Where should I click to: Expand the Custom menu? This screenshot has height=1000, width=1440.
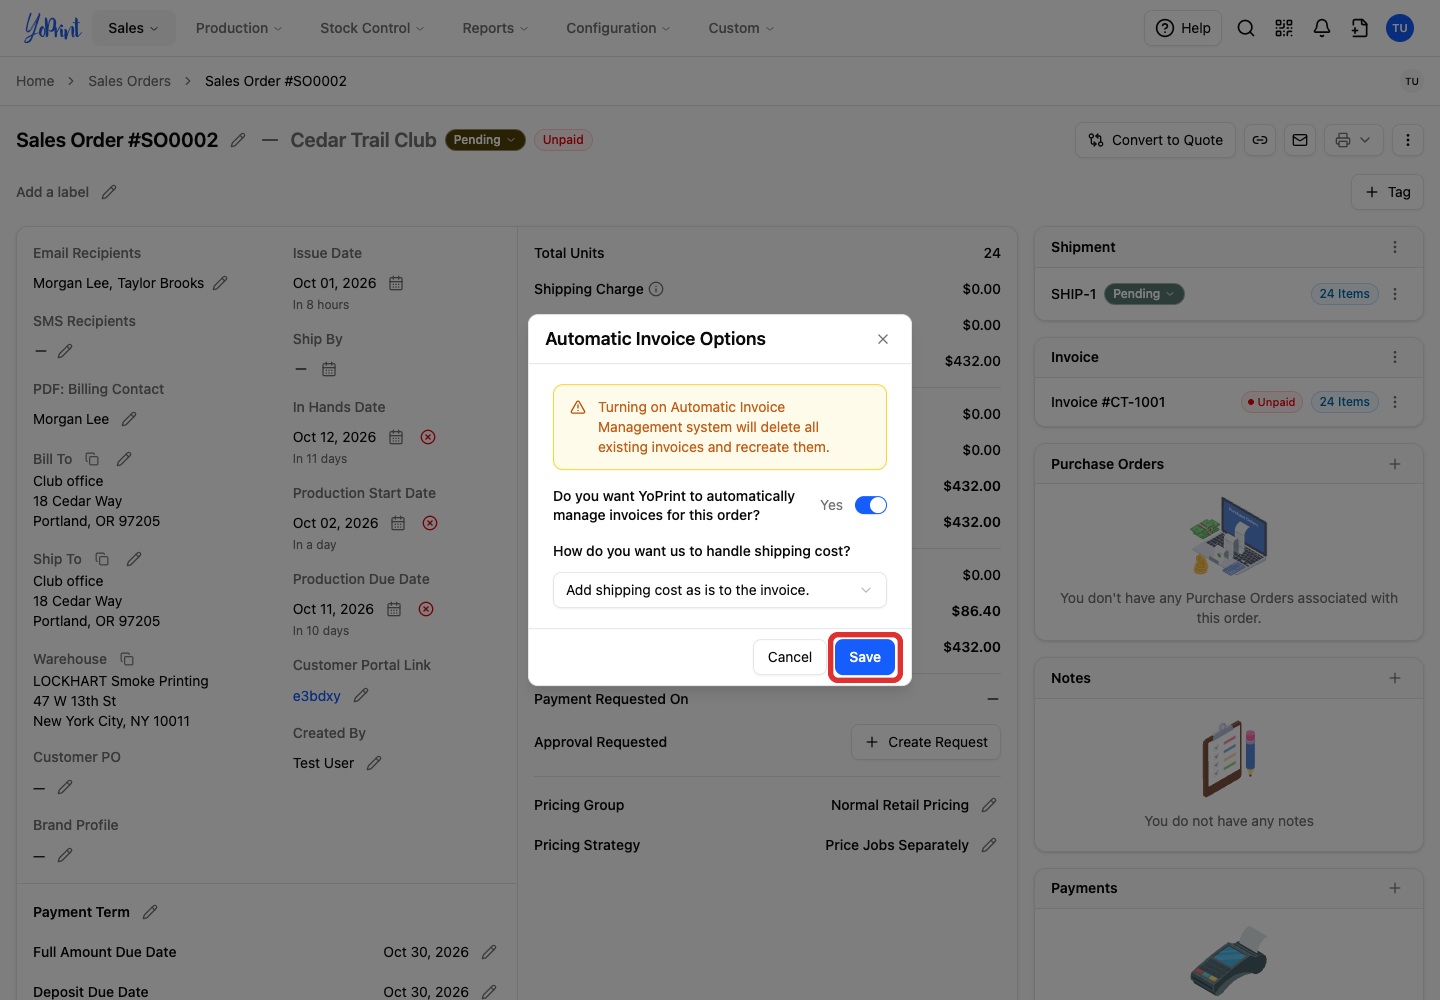click(741, 28)
